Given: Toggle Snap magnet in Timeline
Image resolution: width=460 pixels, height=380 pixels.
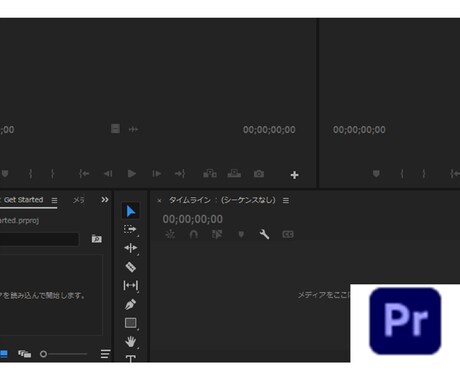Looking at the screenshot, I should [x=193, y=235].
